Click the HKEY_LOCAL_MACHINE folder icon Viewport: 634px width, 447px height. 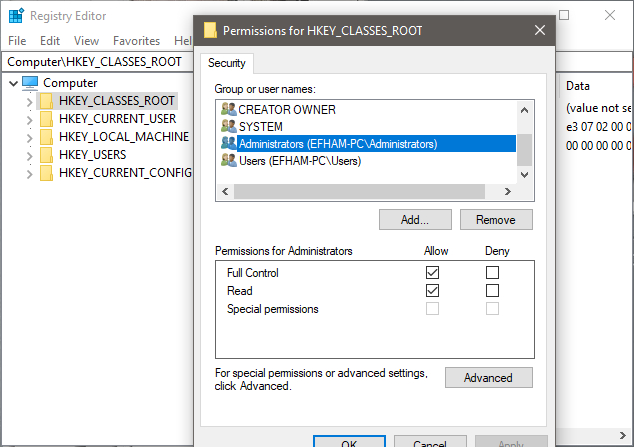tap(46, 137)
